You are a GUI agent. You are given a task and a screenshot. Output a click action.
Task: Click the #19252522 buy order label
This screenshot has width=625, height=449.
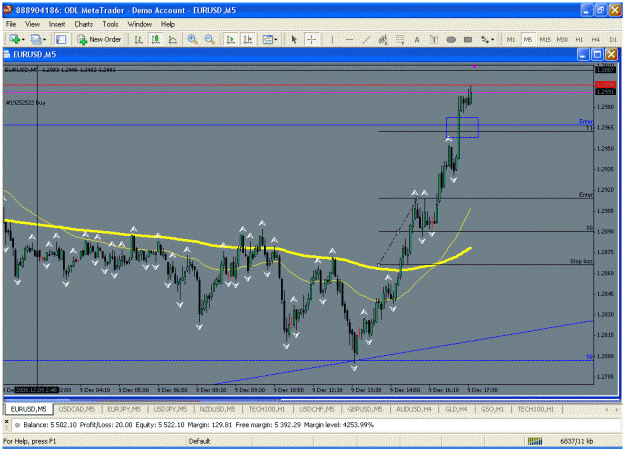coord(26,103)
